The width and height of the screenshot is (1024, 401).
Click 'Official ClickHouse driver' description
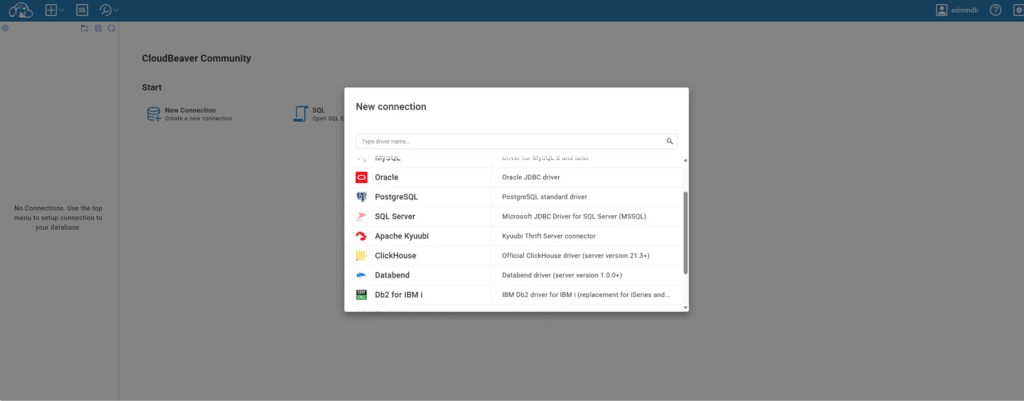575,255
